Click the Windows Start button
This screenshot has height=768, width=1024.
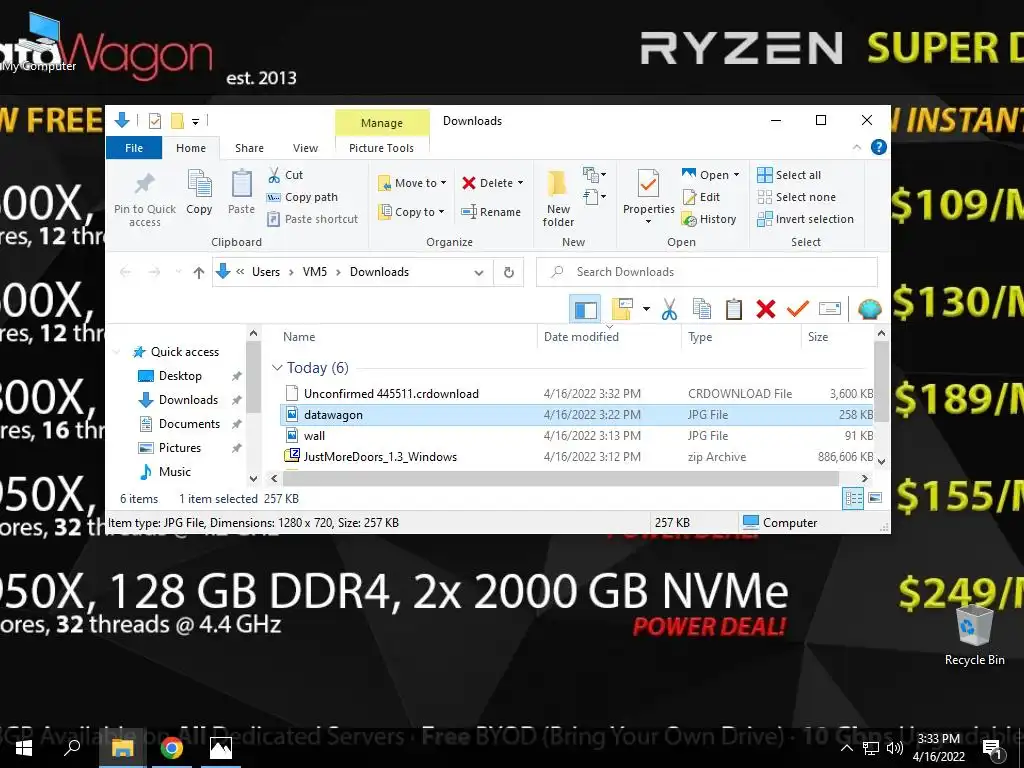24,748
